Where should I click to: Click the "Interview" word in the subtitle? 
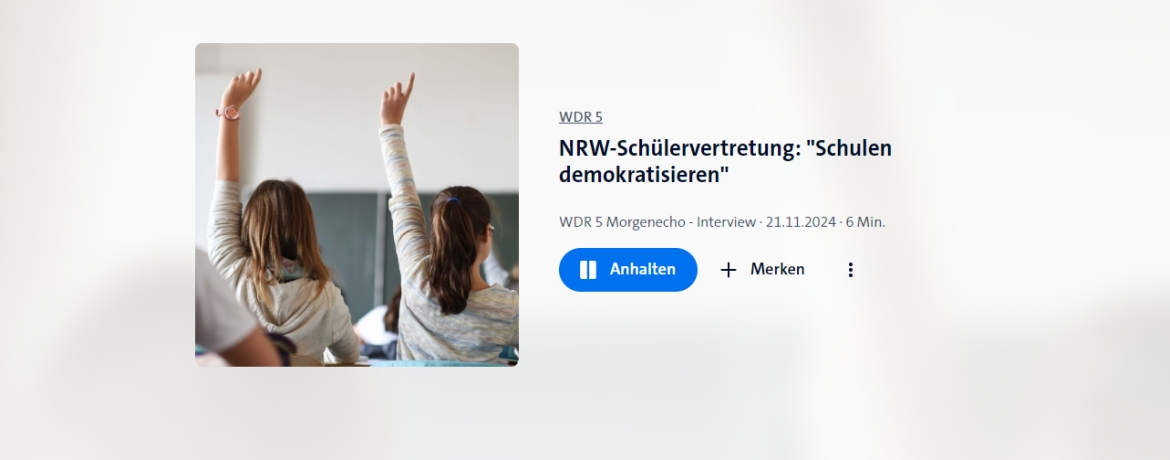(x=726, y=222)
